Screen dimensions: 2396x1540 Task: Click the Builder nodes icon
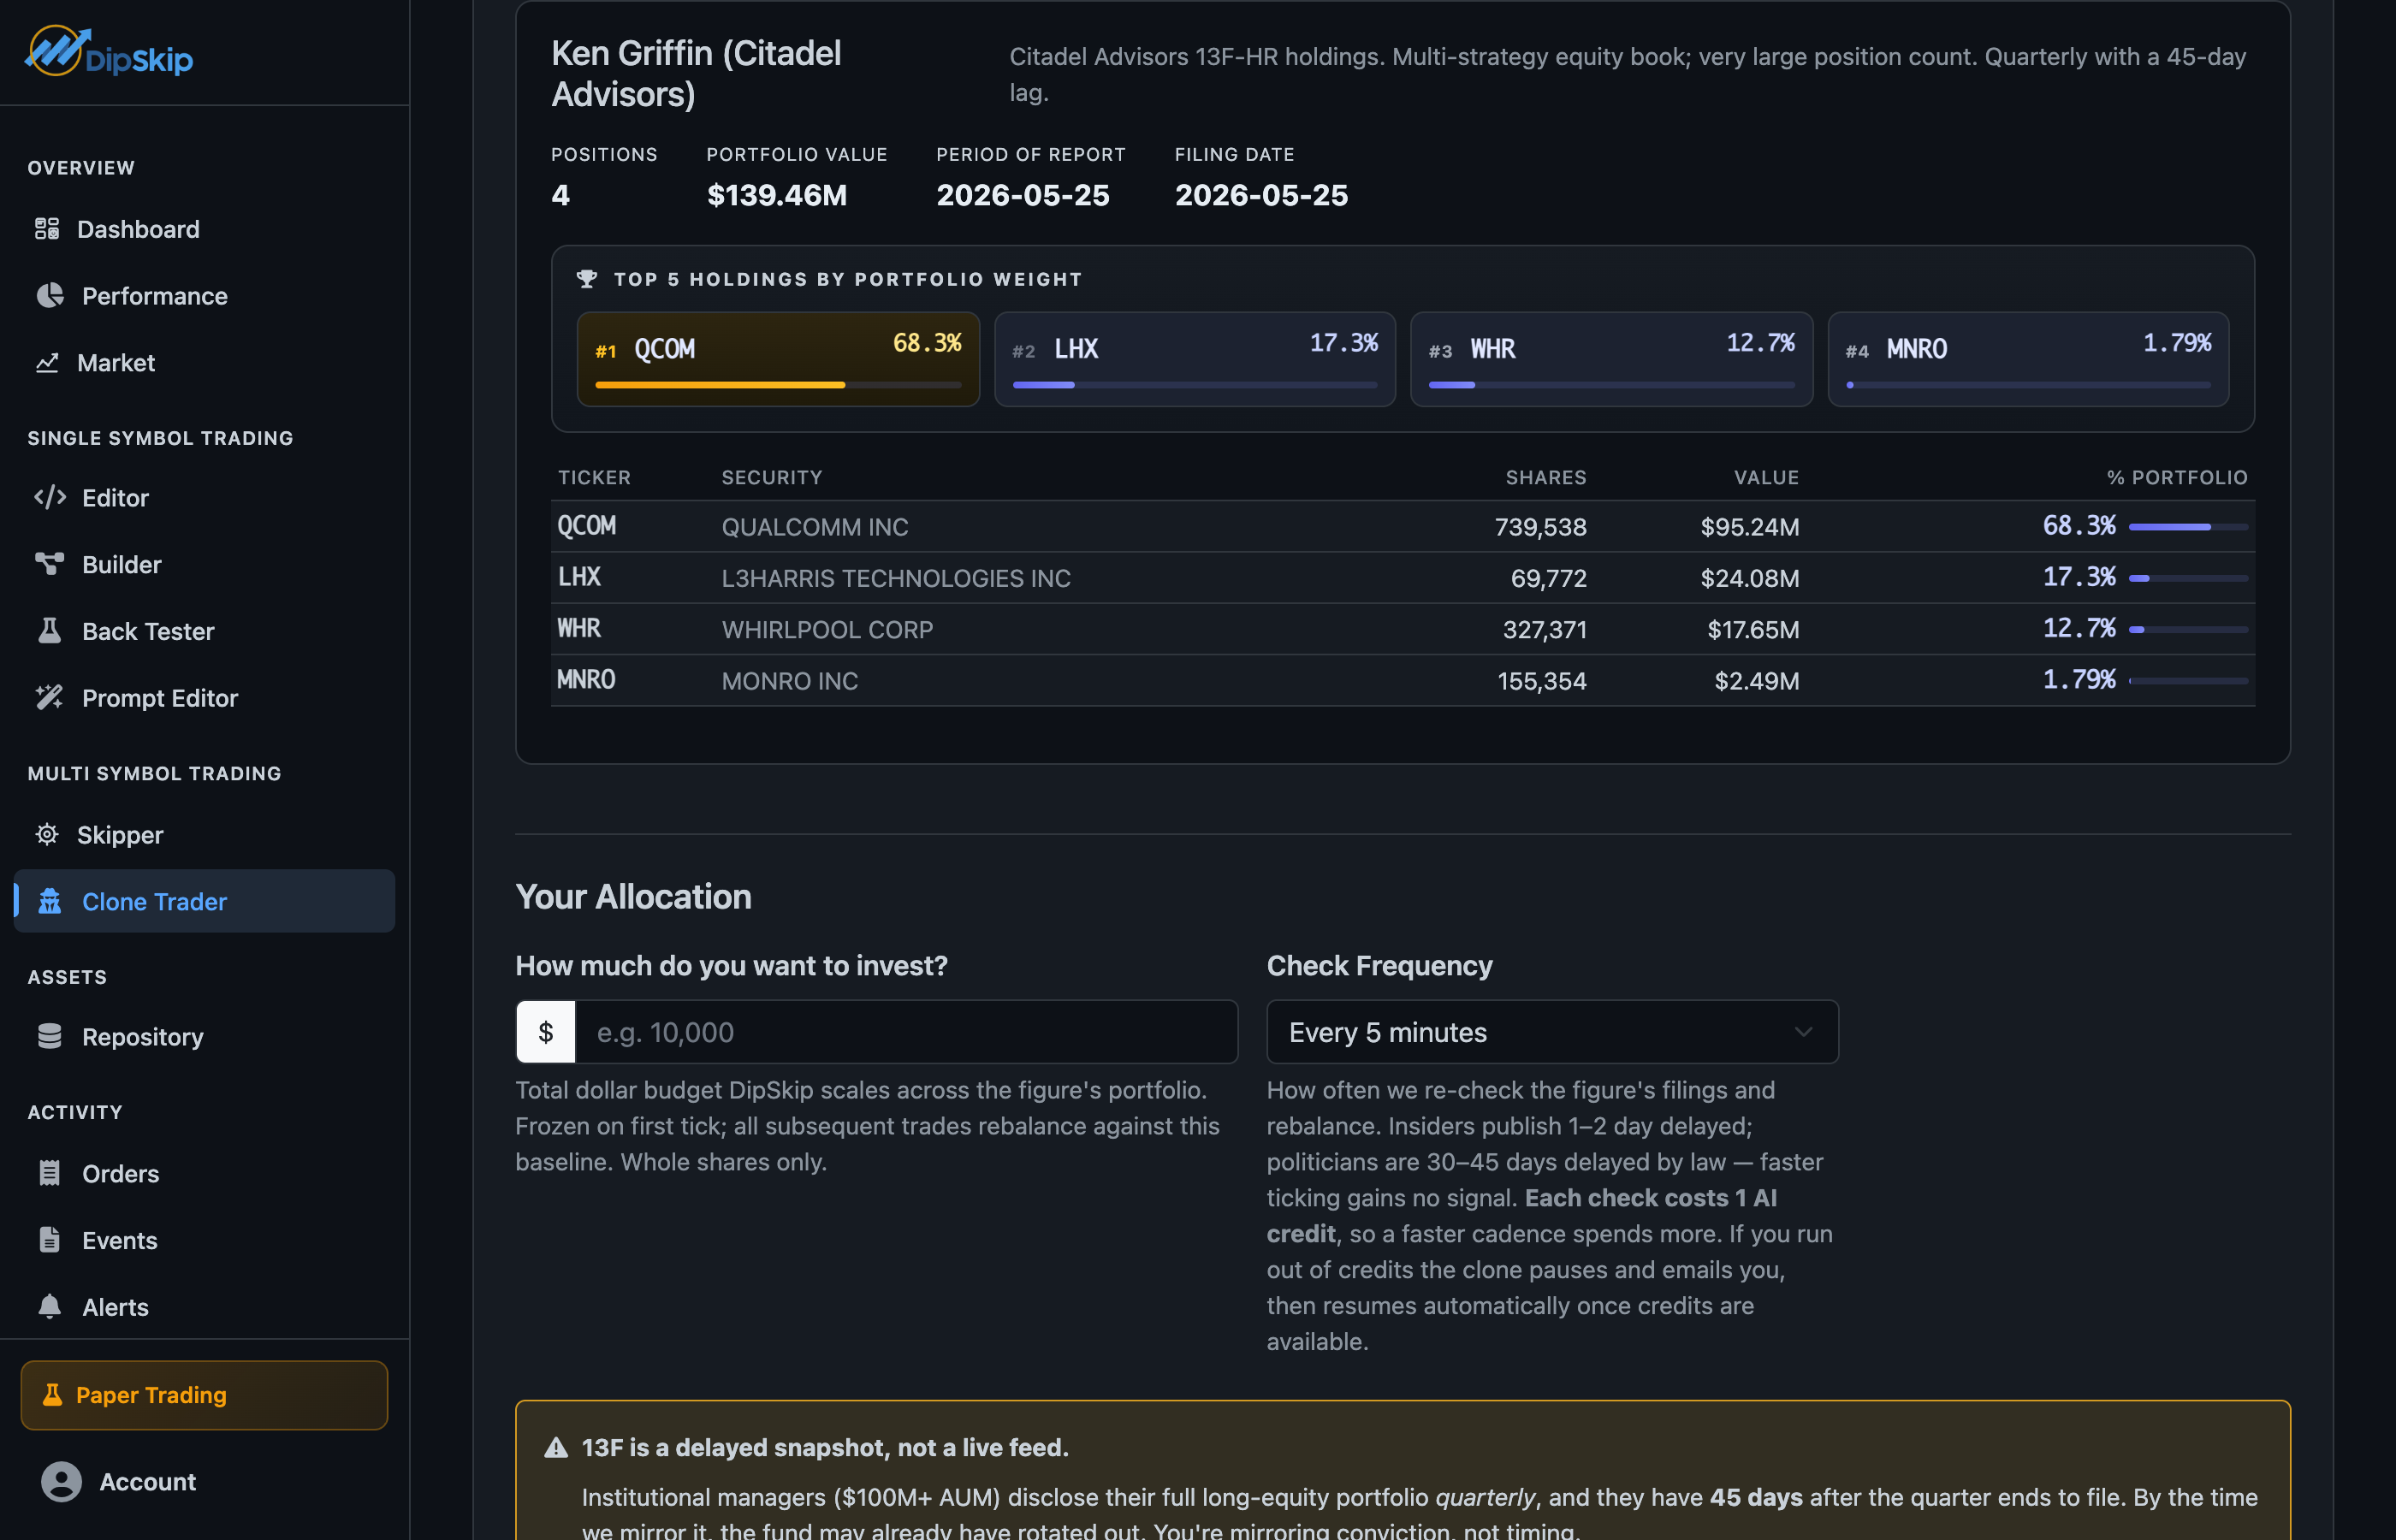point(50,564)
